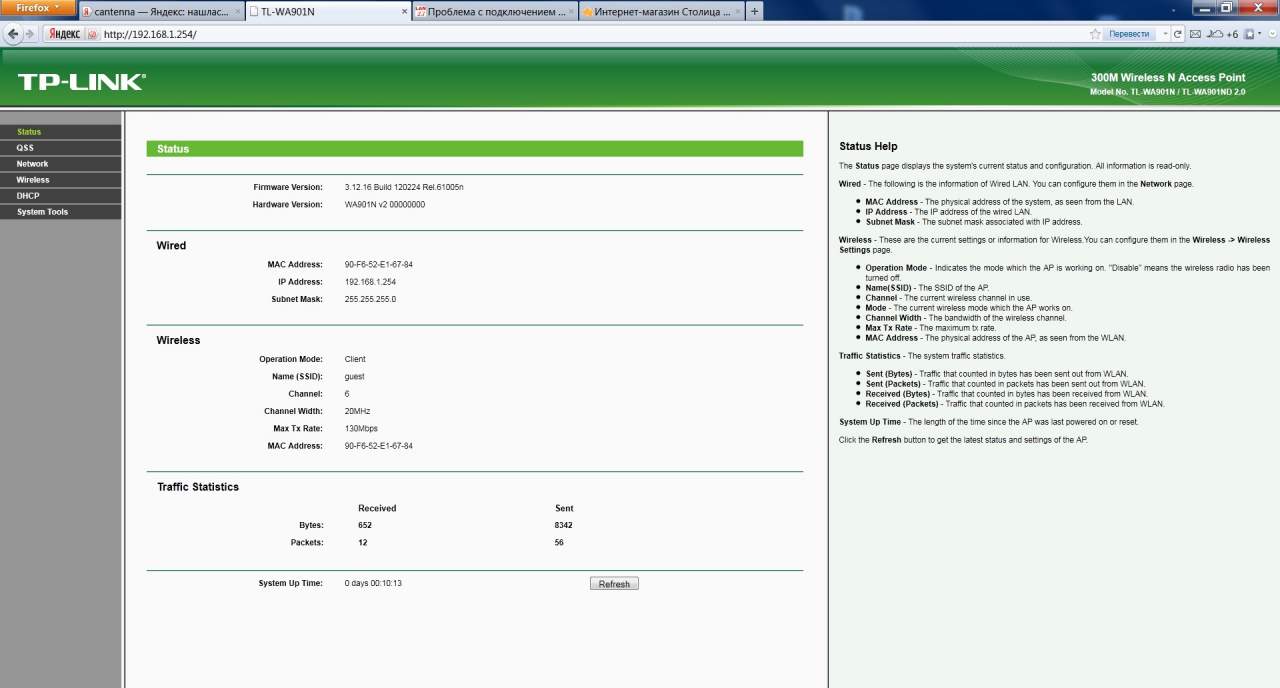Click the sent packets value 56
1280x688 pixels.
click(559, 543)
